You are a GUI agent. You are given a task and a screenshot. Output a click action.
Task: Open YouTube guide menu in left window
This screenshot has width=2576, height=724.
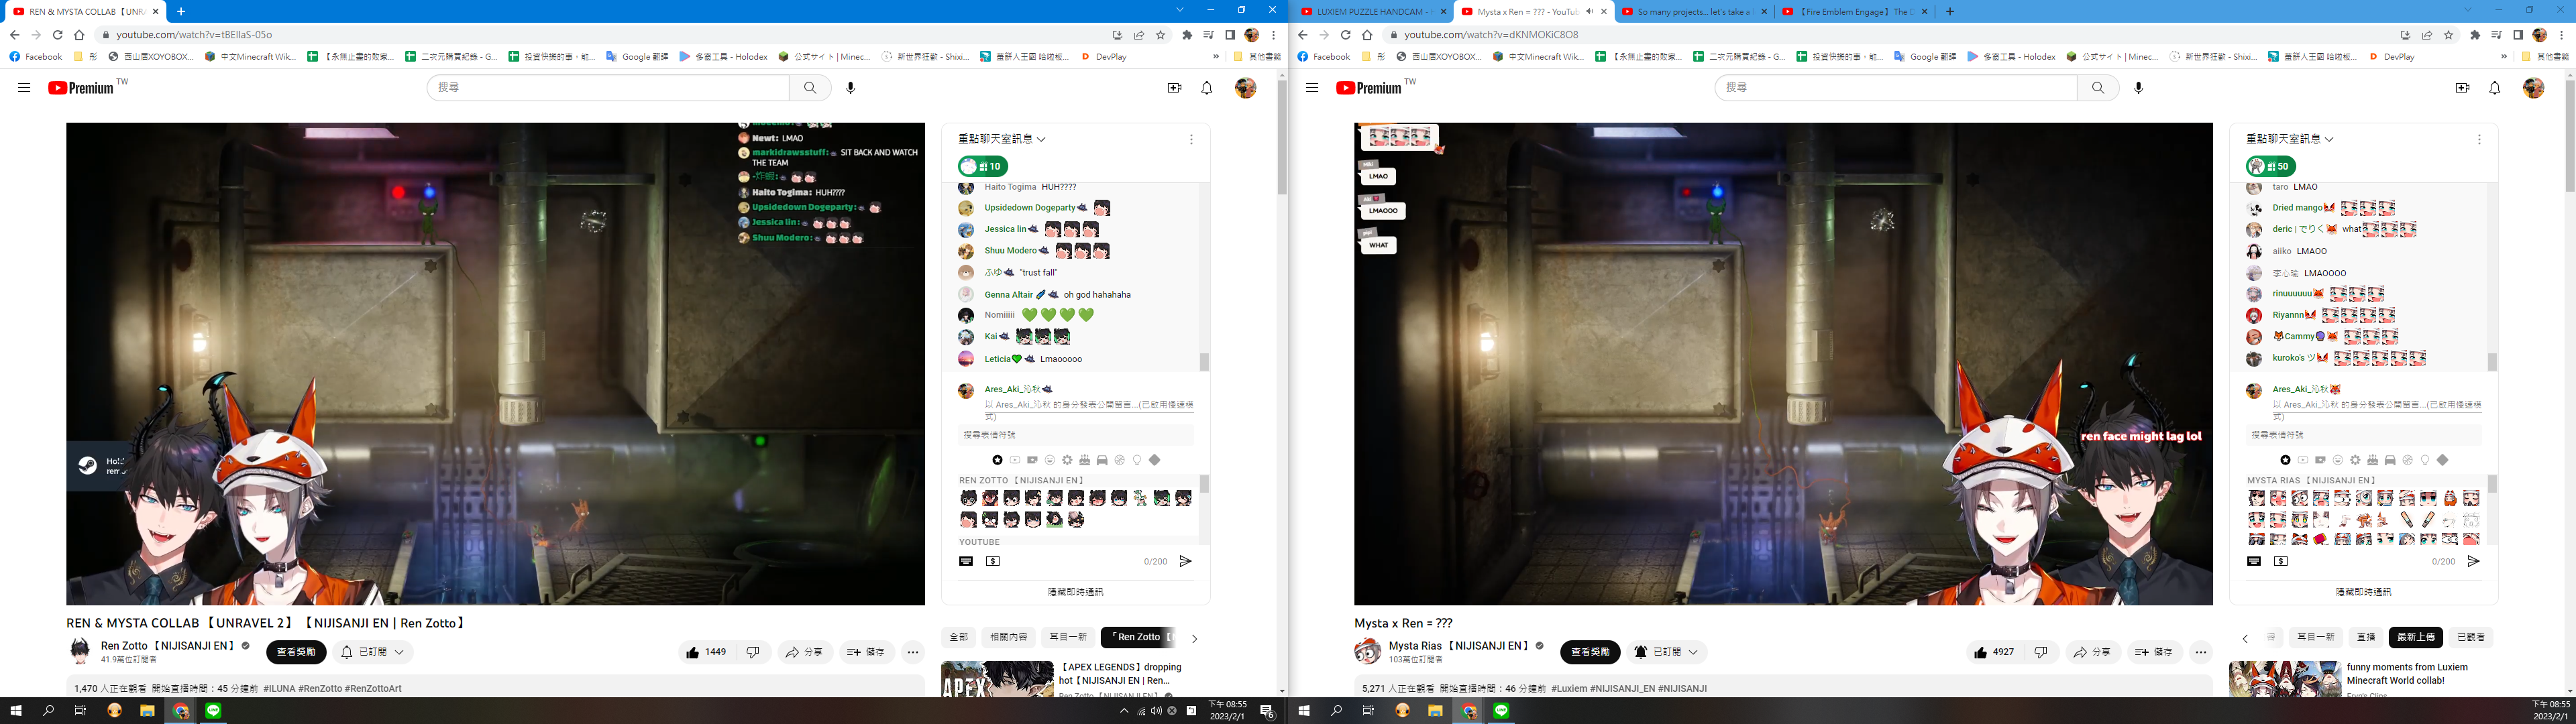(24, 88)
